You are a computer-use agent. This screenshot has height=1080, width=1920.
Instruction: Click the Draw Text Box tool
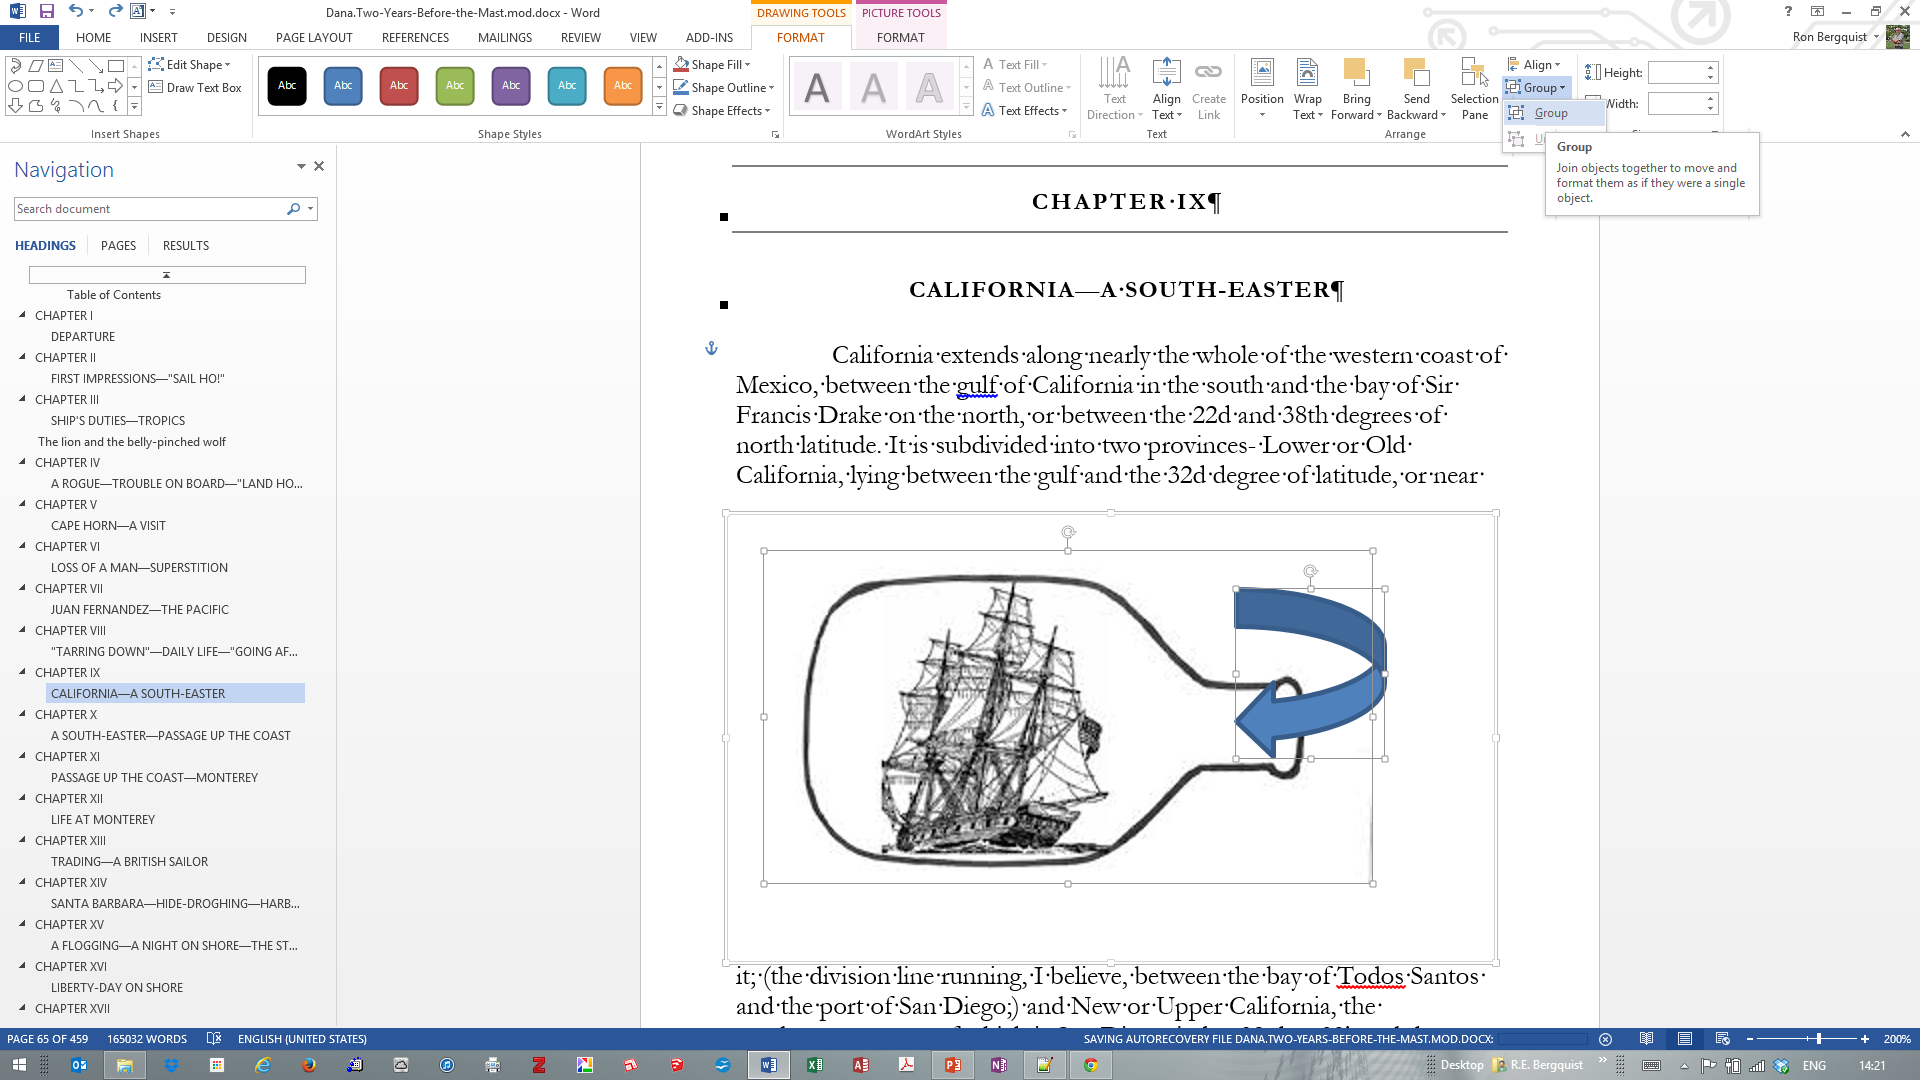[x=196, y=88]
